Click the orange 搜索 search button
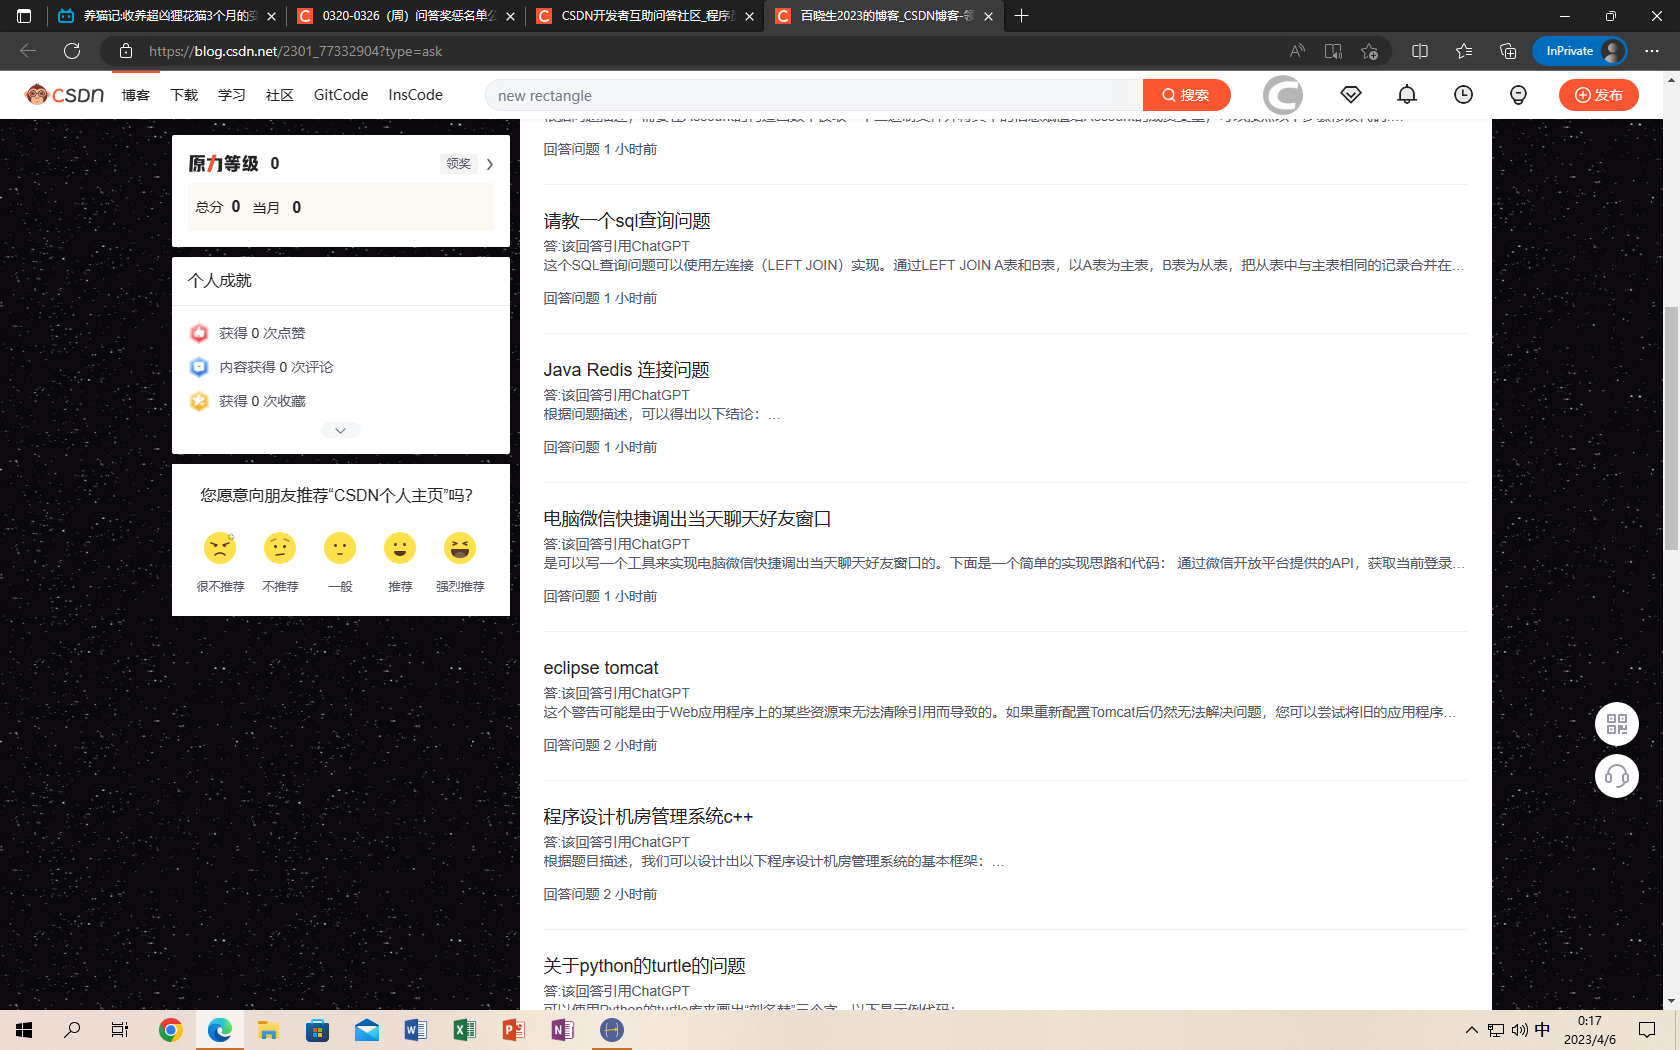Viewport: 1680px width, 1050px height. click(x=1186, y=95)
